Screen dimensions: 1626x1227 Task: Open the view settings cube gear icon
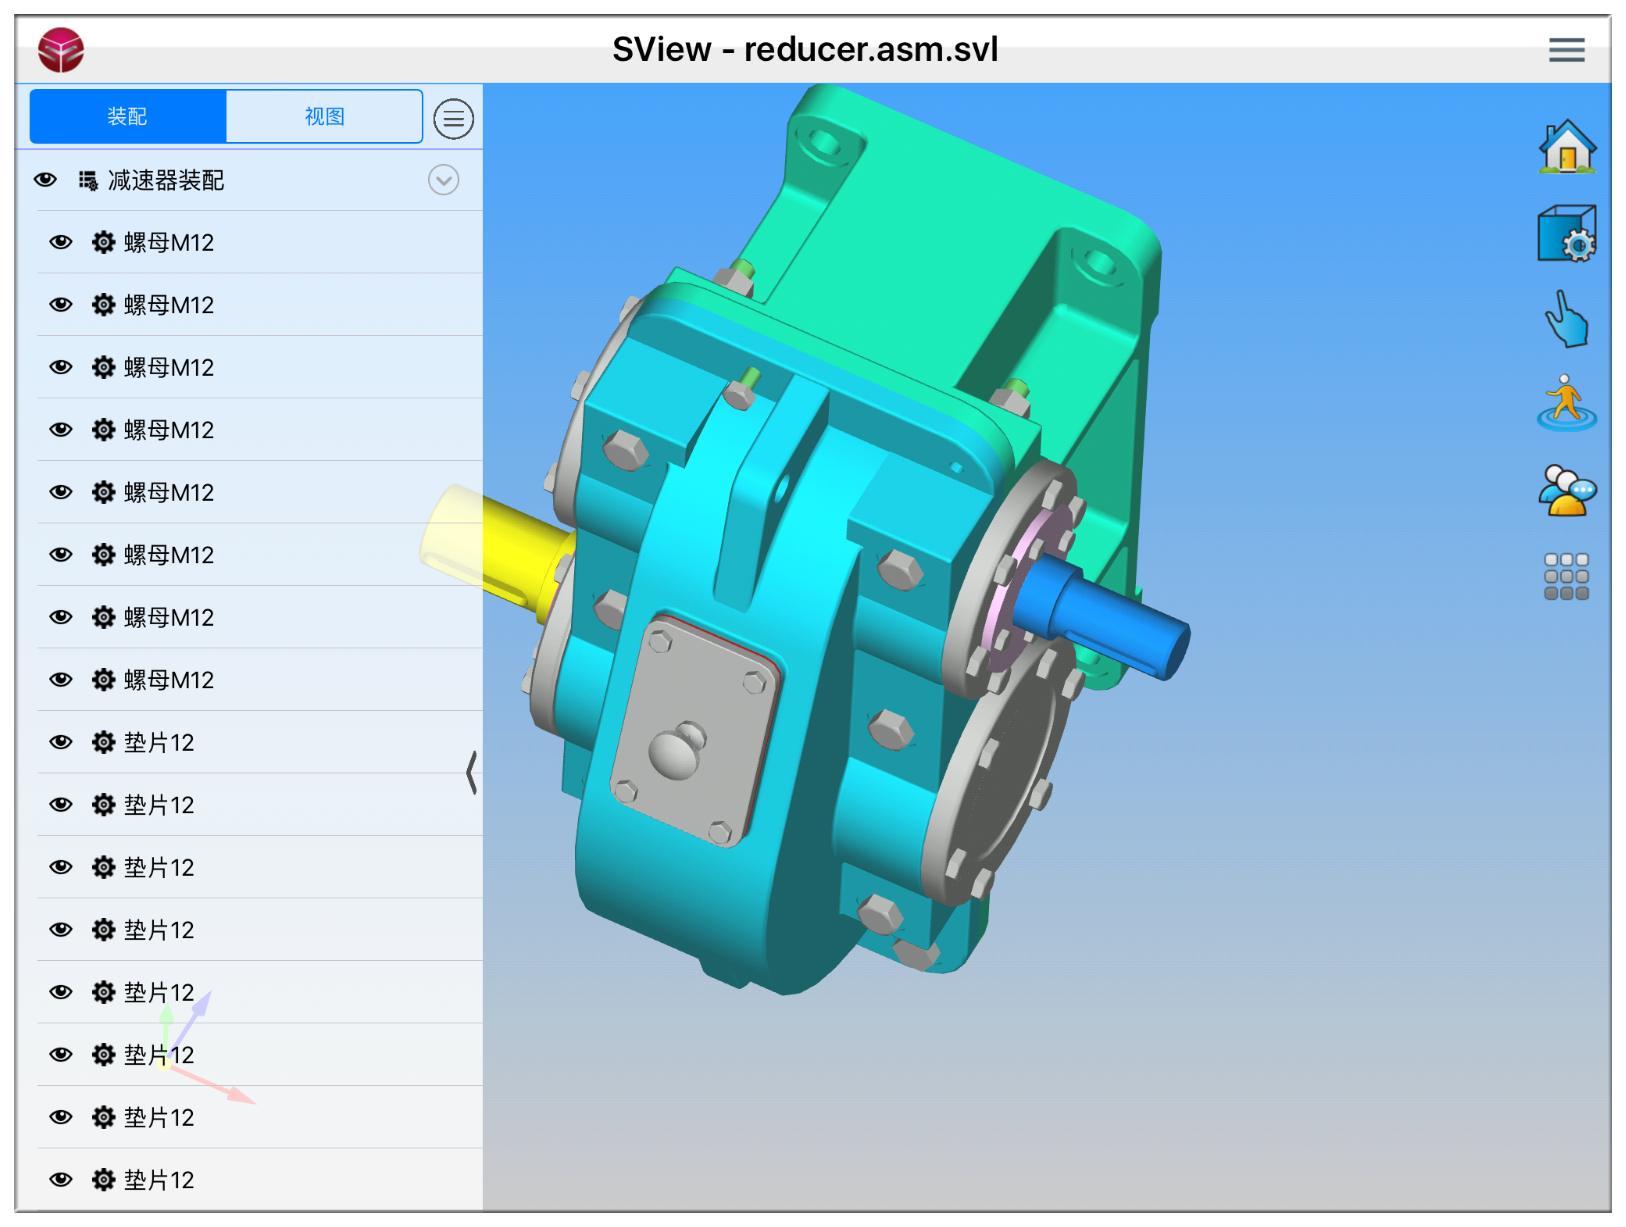[1566, 234]
